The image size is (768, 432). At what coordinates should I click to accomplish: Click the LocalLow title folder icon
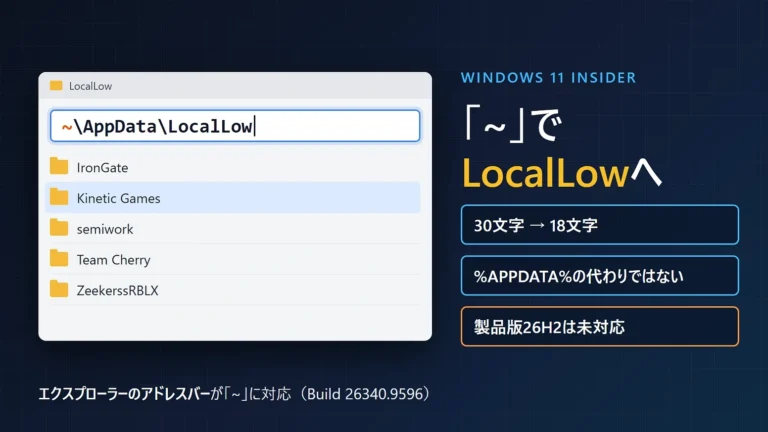coord(56,86)
